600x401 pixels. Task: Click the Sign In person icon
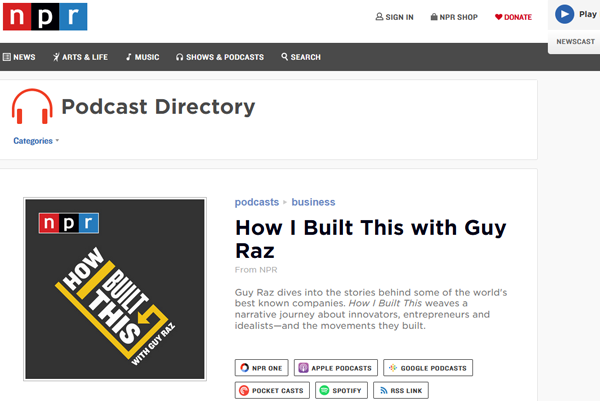pos(379,17)
